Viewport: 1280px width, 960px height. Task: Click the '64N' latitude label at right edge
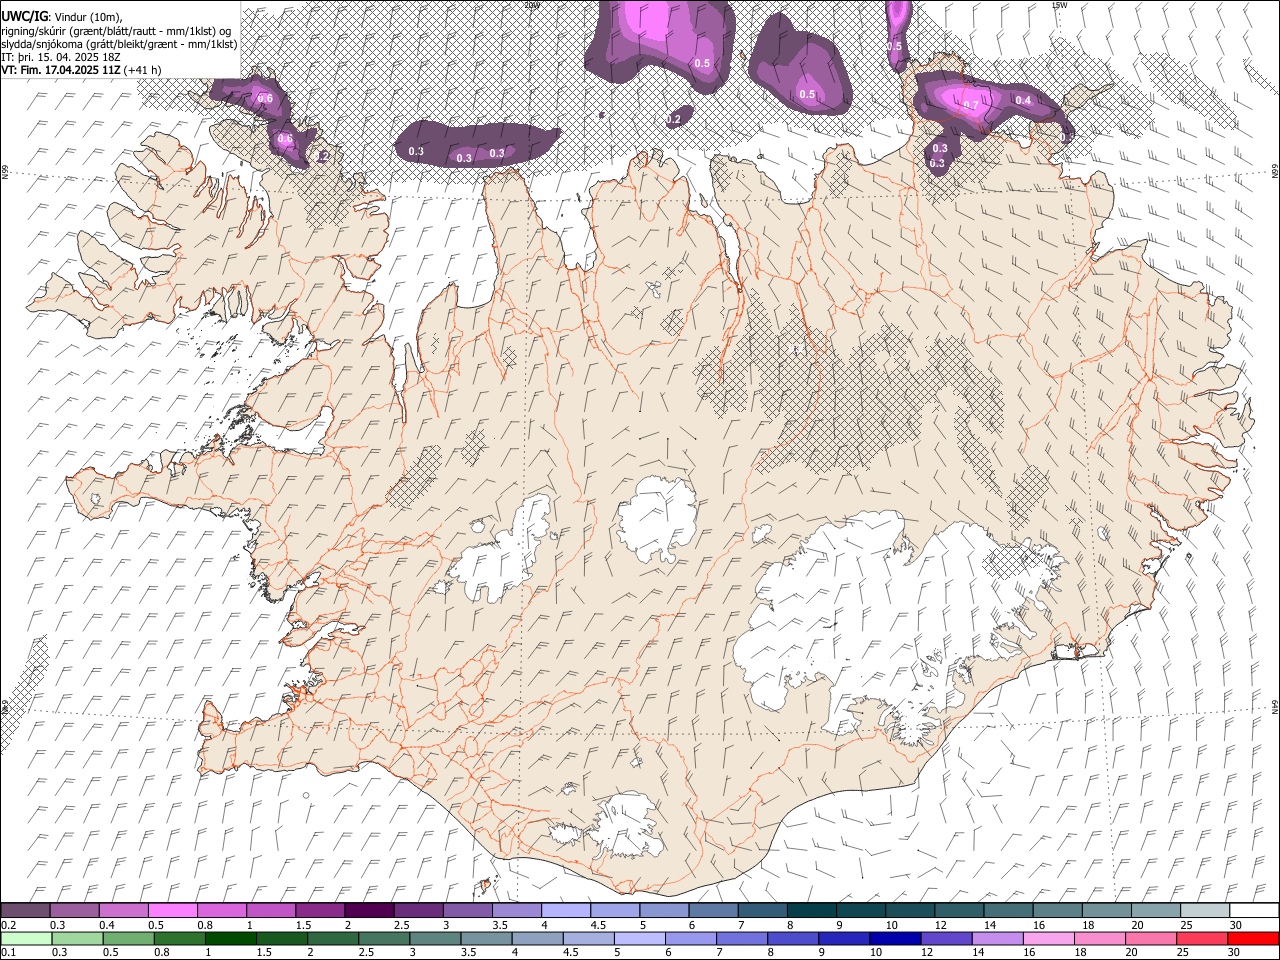point(1275,705)
